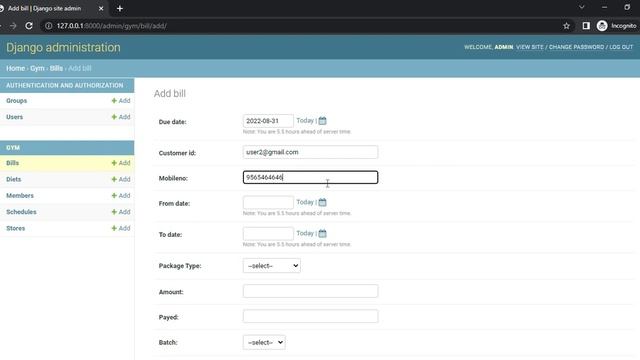The image size is (640, 360).
Task: Click the Incognito profile icon
Action: (602, 26)
